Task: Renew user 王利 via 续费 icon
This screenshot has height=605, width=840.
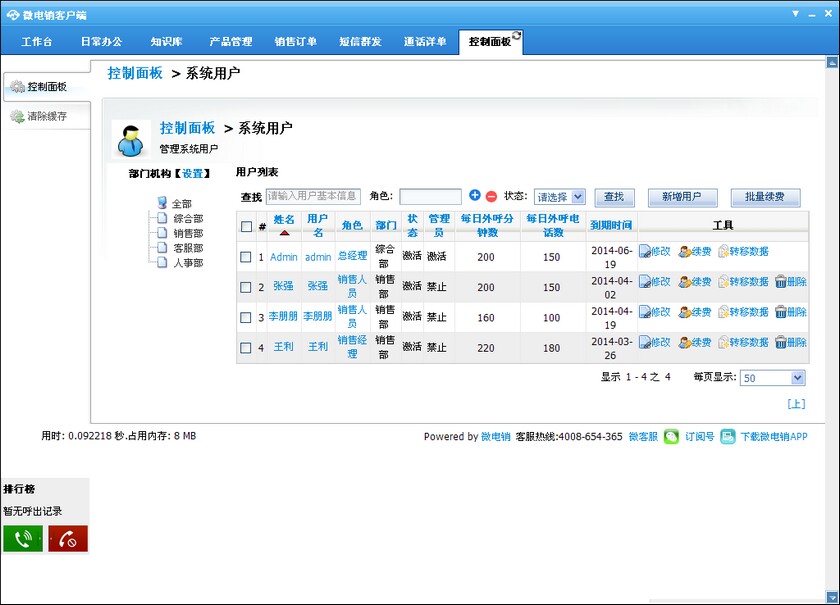Action: tap(684, 342)
